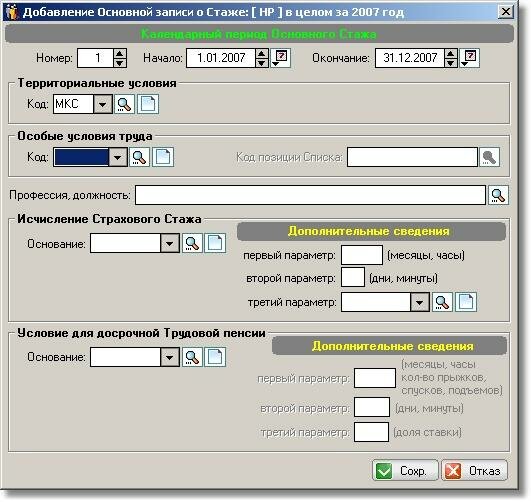The height and width of the screenshot is (502, 531).
Task: Expand the Особые условия труда Код dropdown
Action: click(118, 157)
